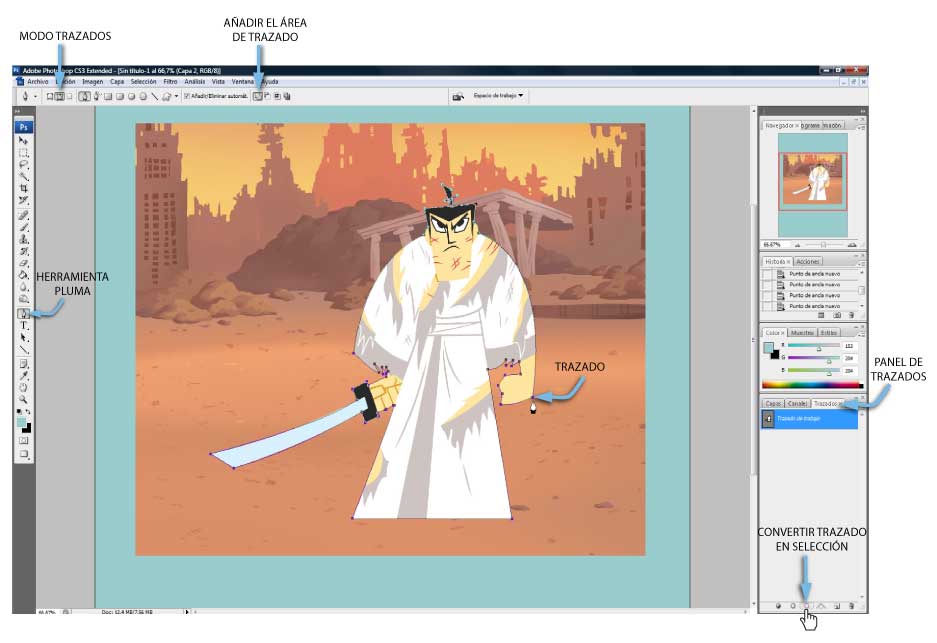Select the Magic Wand tool

(23, 176)
